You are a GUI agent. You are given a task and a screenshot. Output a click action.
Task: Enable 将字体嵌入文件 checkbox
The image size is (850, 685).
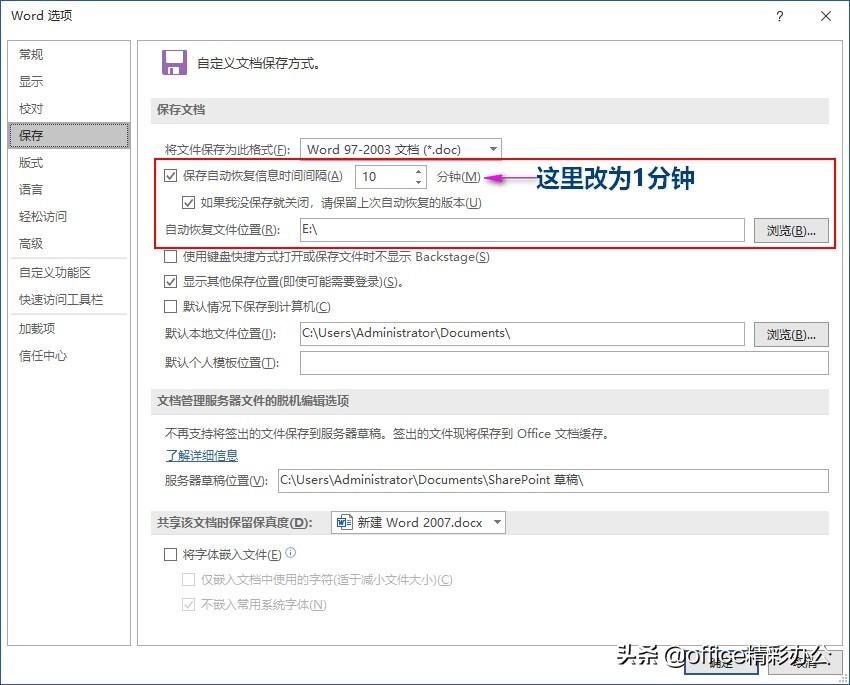pos(170,554)
